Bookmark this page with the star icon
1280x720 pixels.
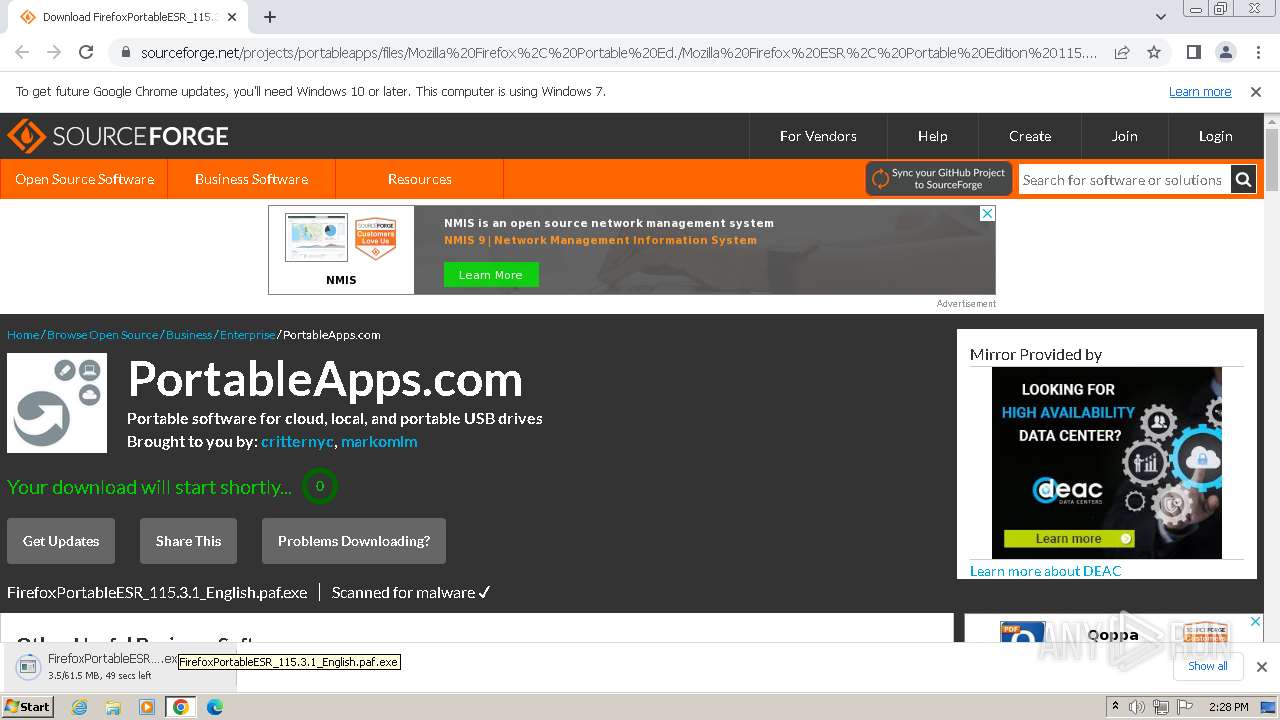[1154, 52]
